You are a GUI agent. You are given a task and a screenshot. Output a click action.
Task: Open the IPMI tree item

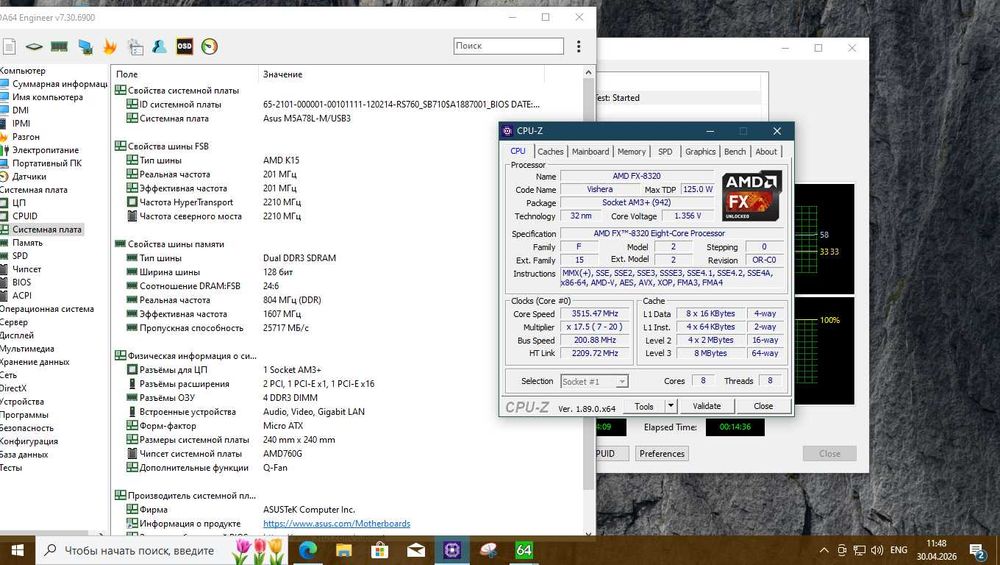[x=21, y=124]
